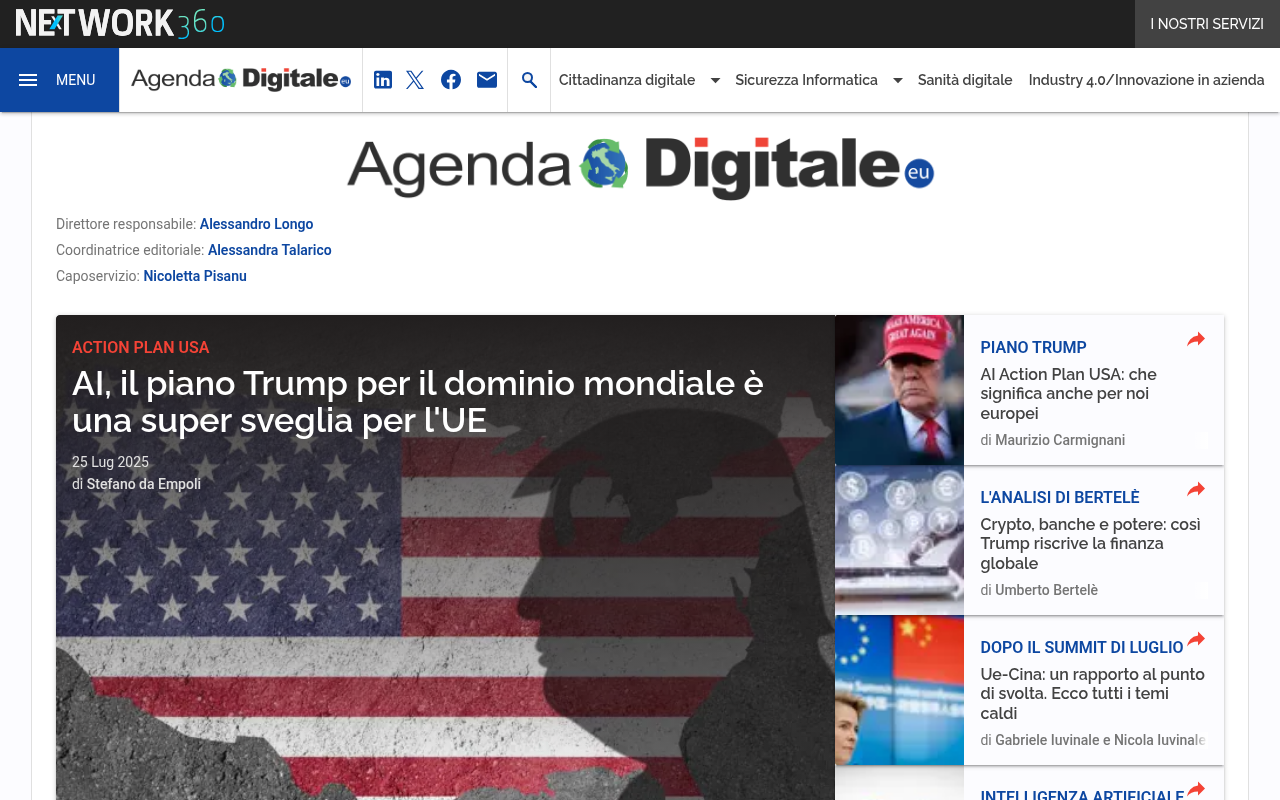Read Crypto, banche e potere article
Image resolution: width=1280 pixels, height=800 pixels.
click(1090, 544)
